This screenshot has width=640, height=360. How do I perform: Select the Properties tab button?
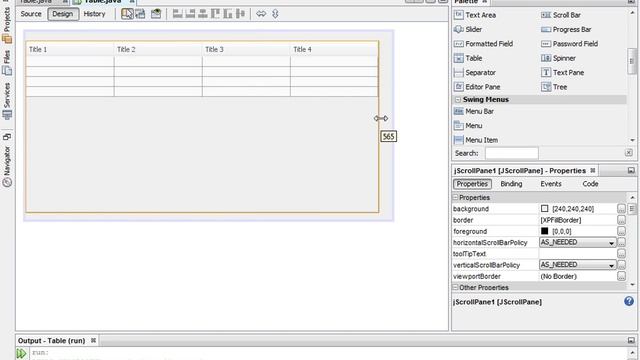coord(472,184)
